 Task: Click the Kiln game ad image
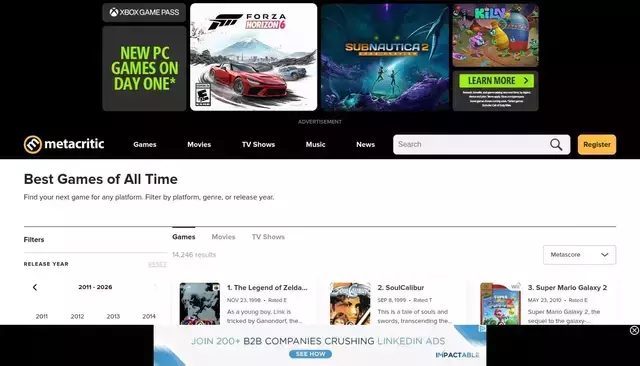tap(496, 35)
